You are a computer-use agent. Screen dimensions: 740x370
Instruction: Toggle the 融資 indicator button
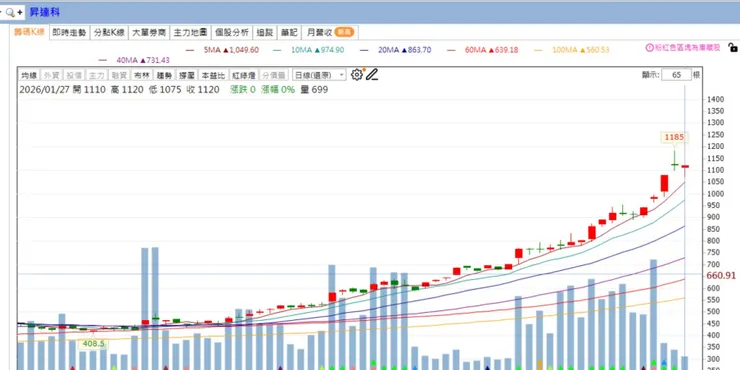click(118, 75)
